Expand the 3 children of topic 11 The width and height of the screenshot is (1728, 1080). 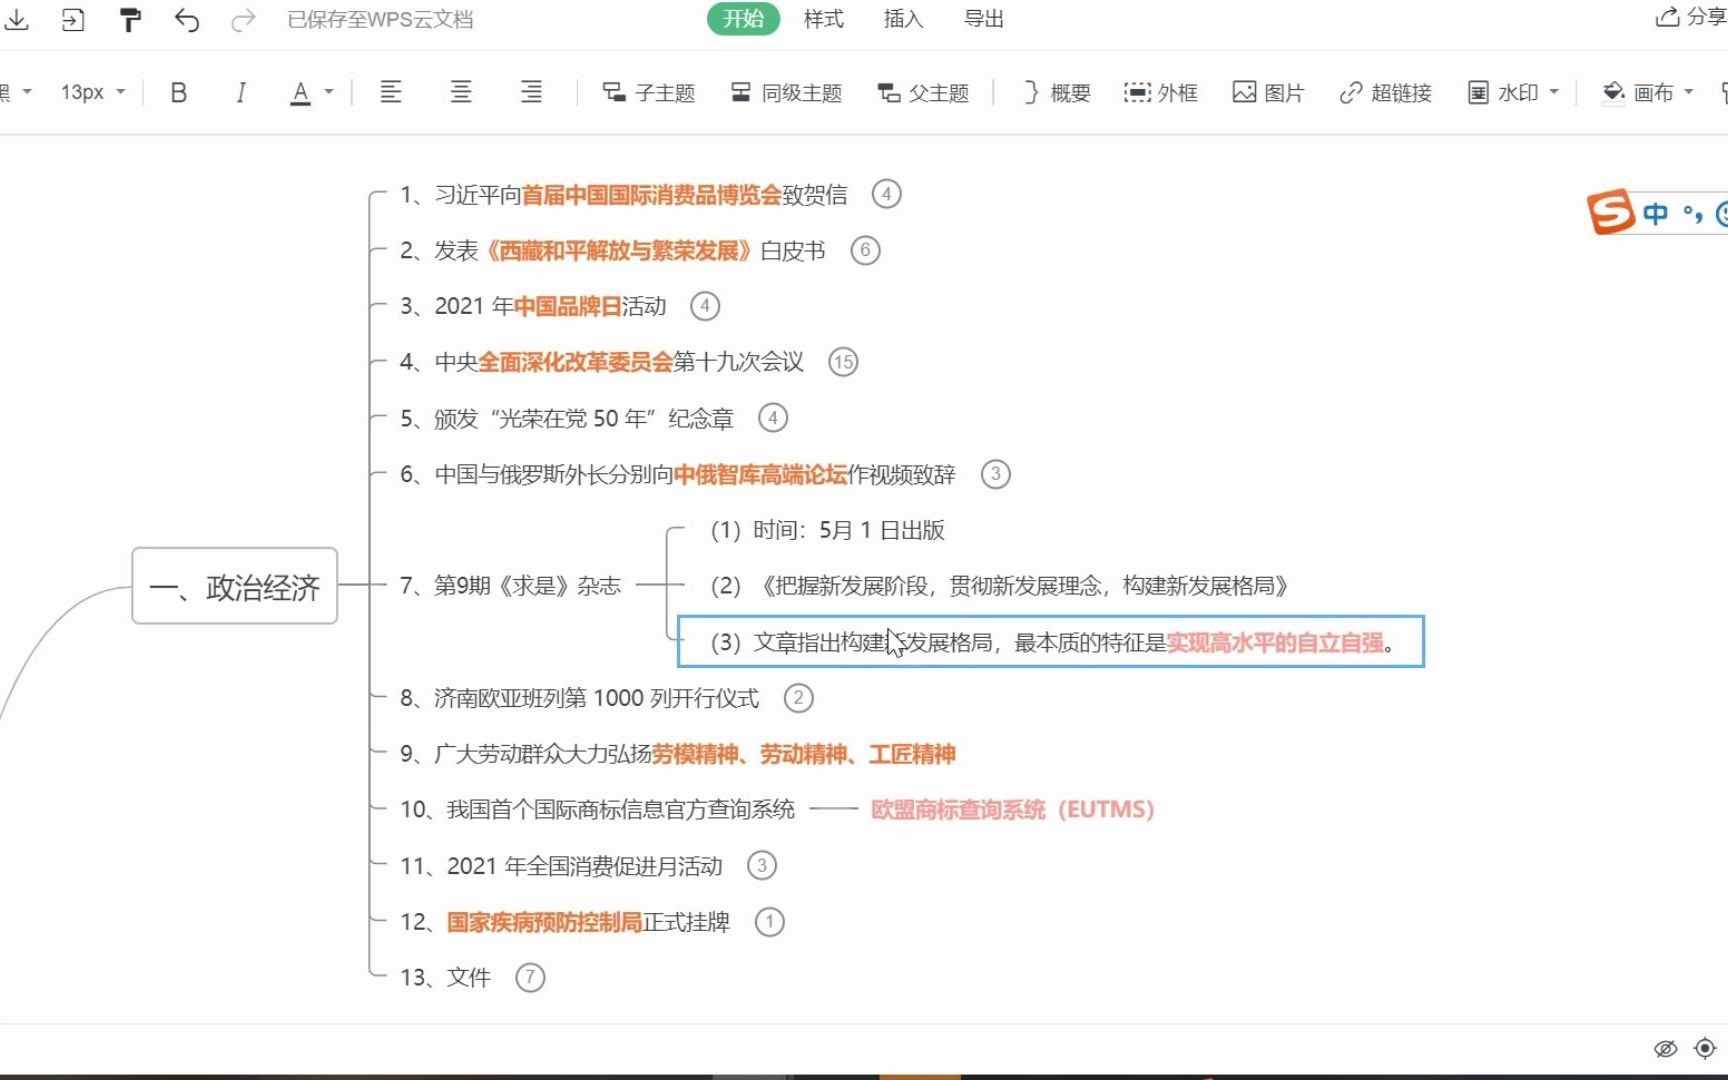[x=762, y=866]
